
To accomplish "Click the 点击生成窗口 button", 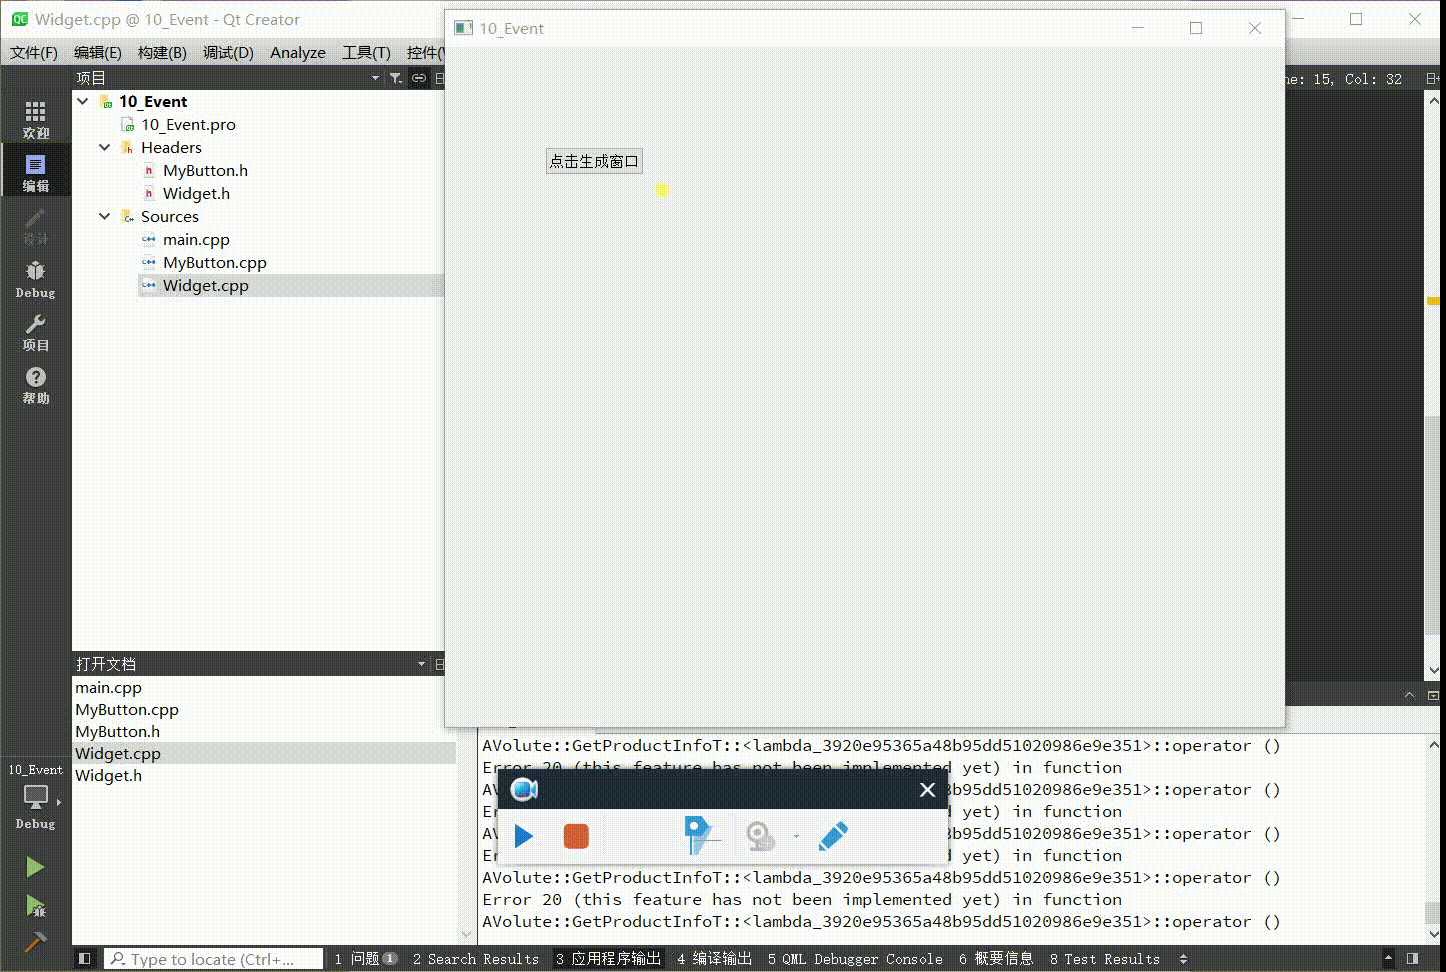I will (594, 161).
